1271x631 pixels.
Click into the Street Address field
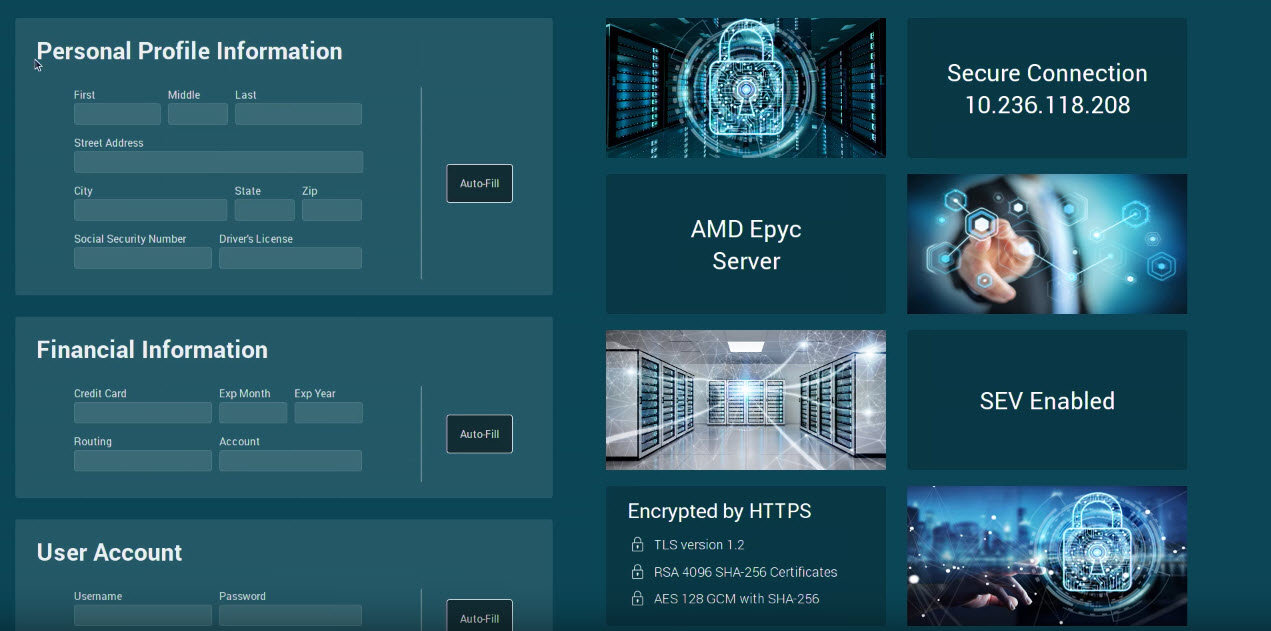pyautogui.click(x=218, y=162)
